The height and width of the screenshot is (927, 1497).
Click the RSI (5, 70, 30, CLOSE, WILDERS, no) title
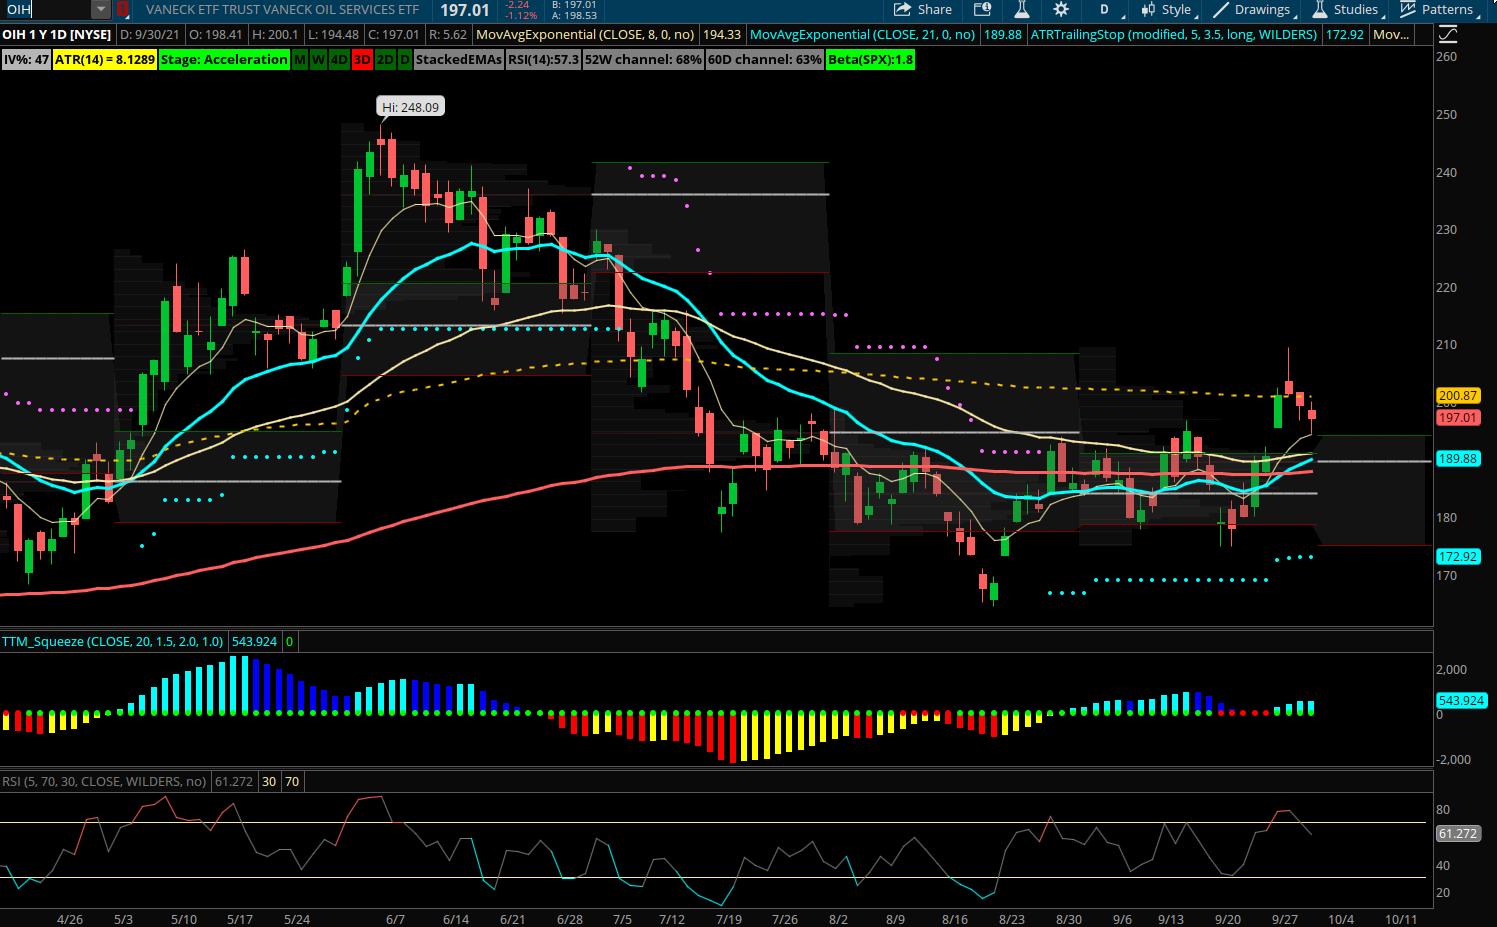(104, 781)
